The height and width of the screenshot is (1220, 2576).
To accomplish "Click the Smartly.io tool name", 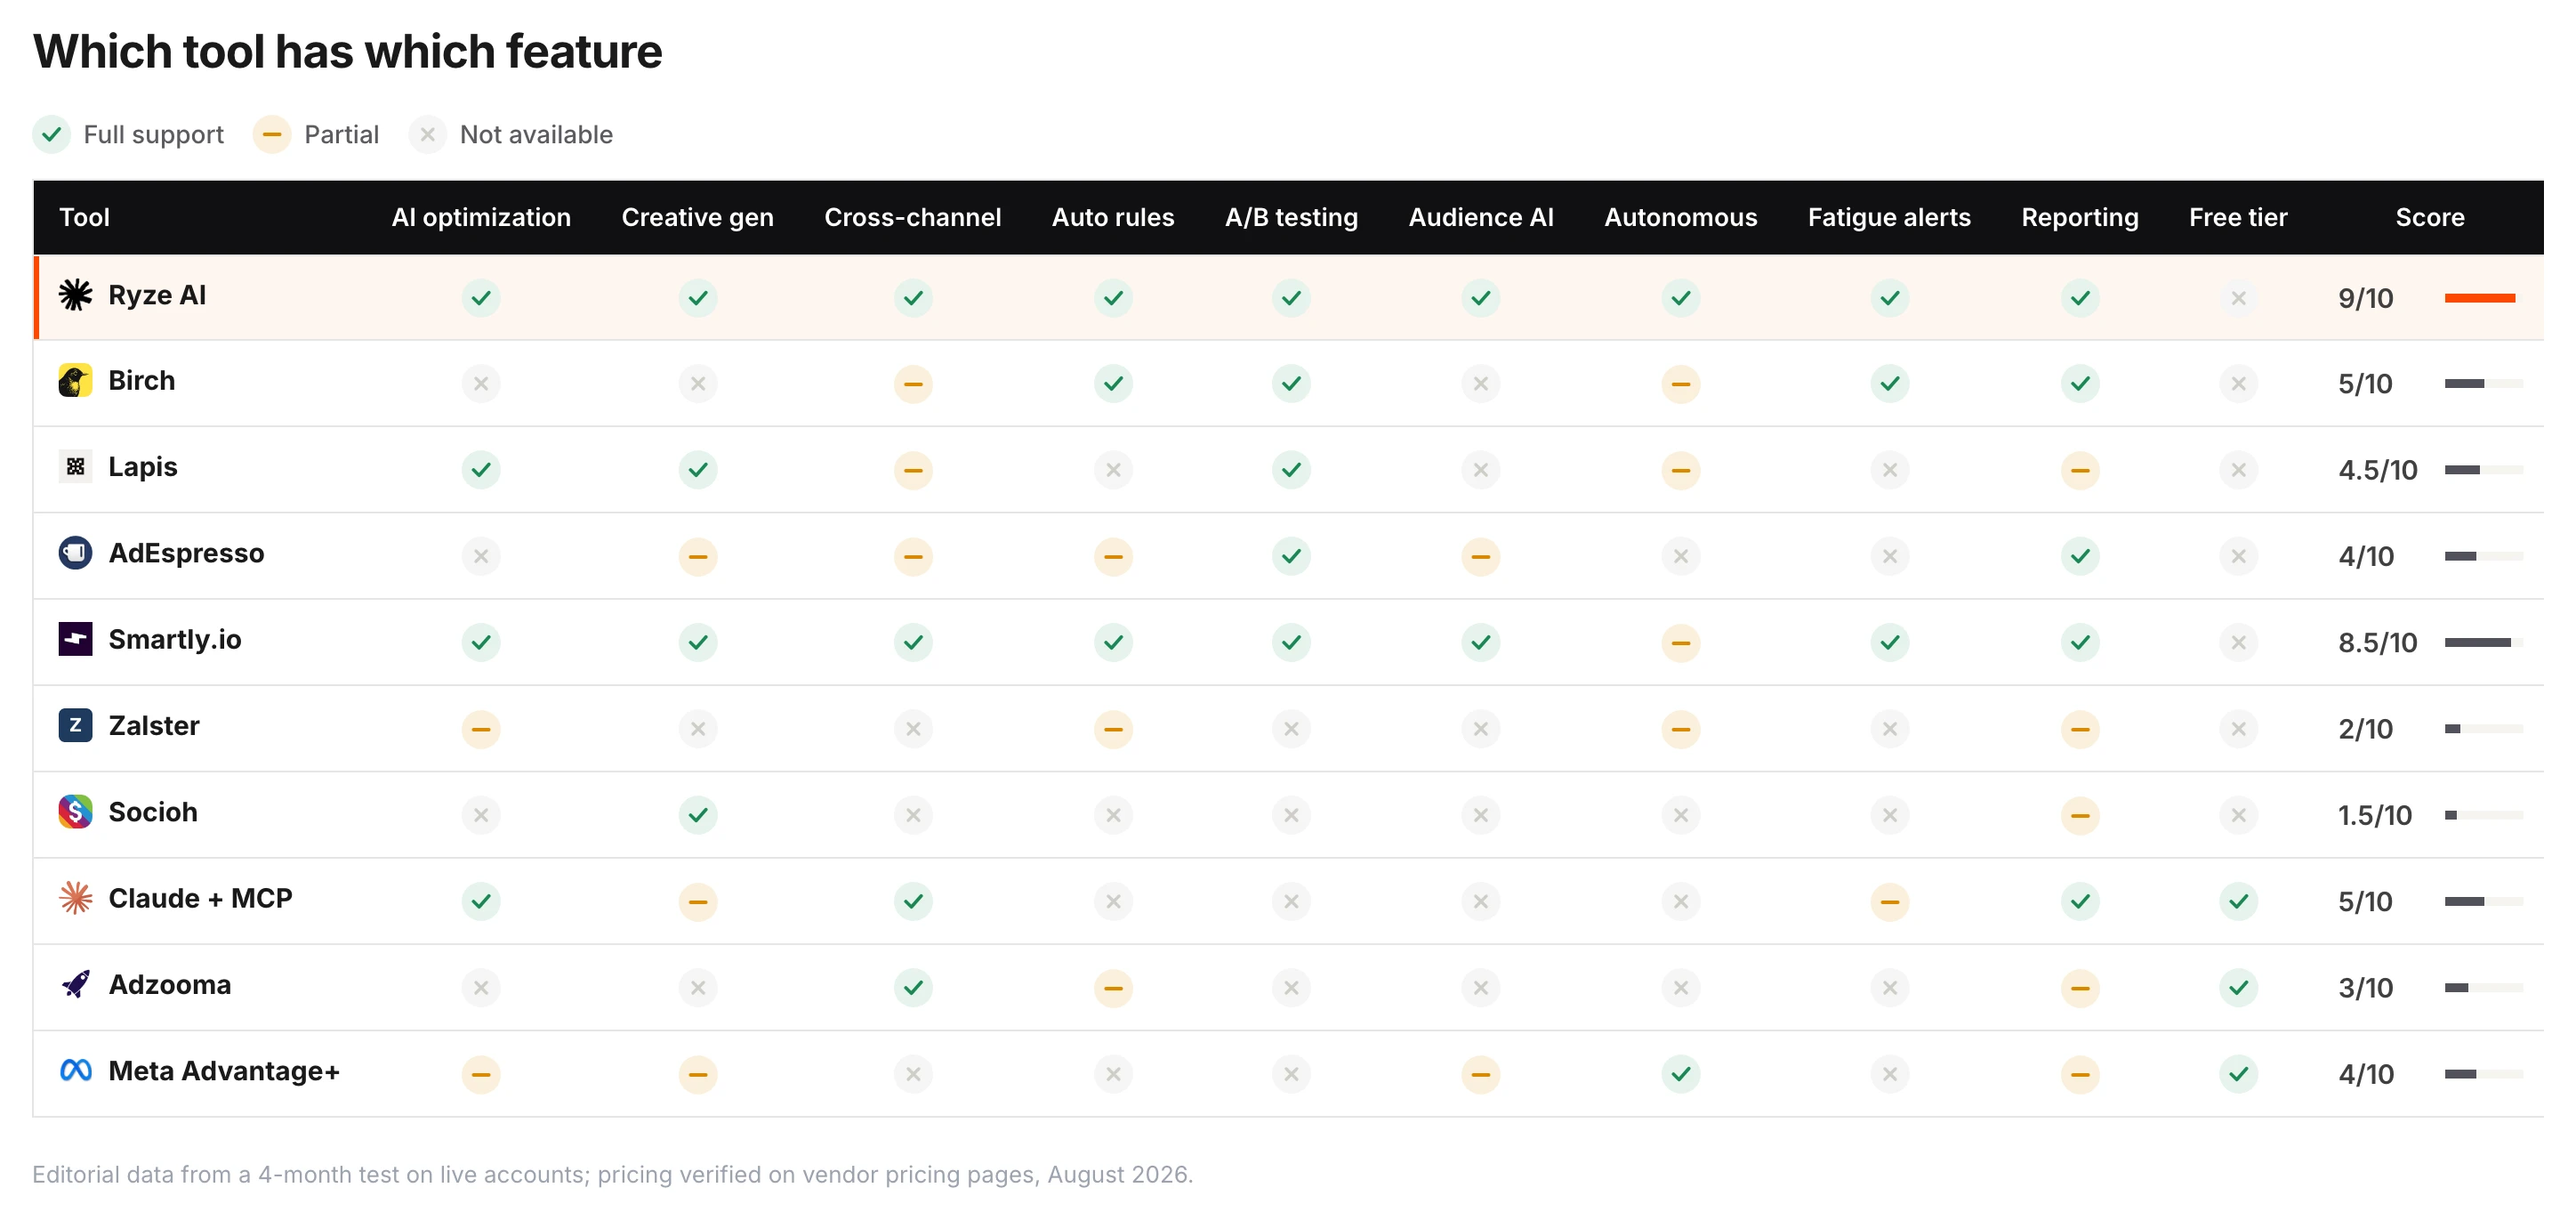I will click(x=175, y=639).
